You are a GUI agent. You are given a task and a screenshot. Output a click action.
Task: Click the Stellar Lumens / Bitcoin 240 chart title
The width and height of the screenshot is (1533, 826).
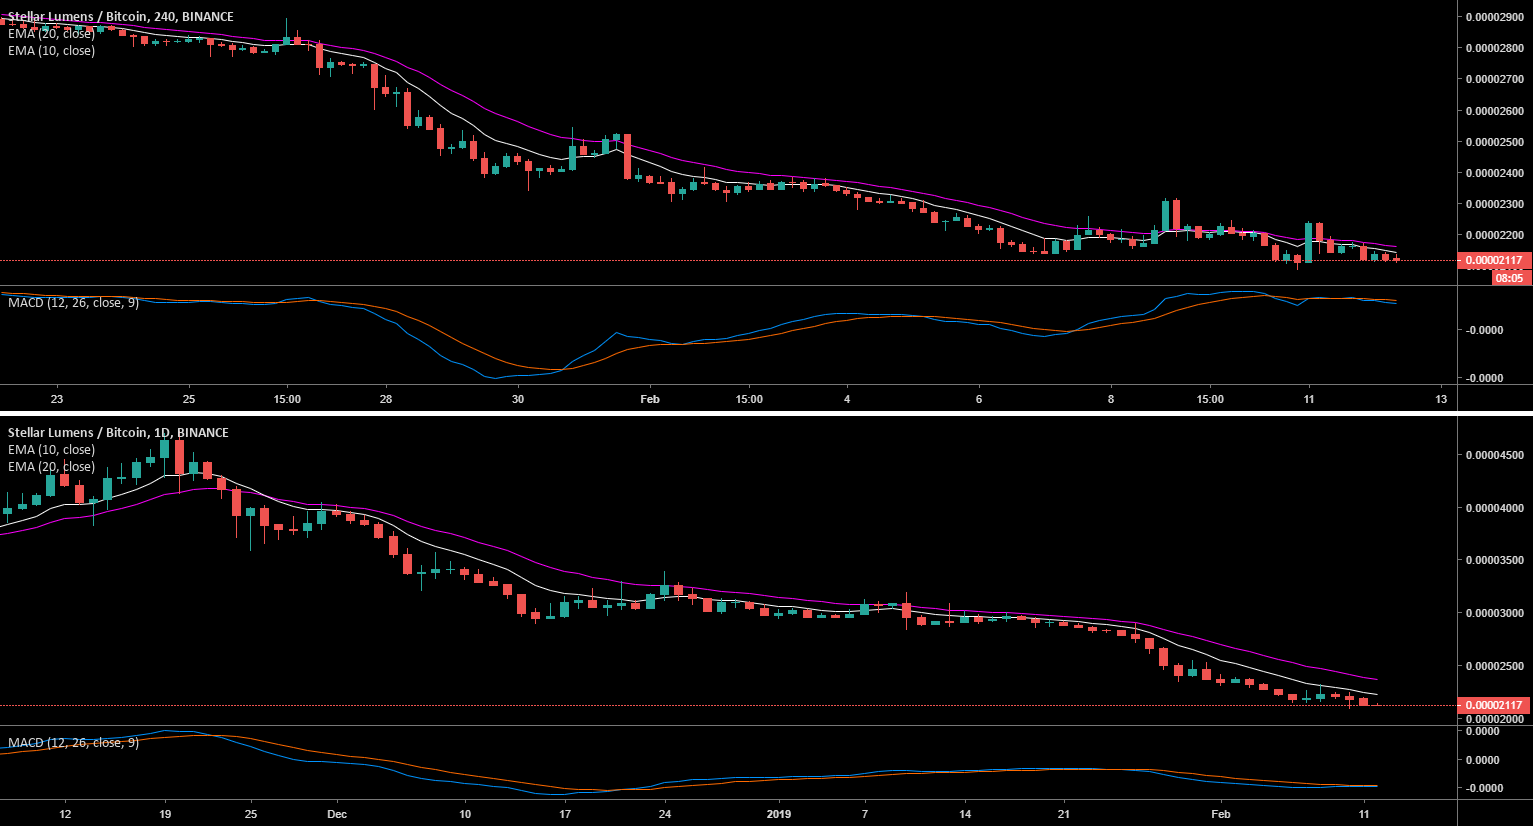(x=121, y=17)
